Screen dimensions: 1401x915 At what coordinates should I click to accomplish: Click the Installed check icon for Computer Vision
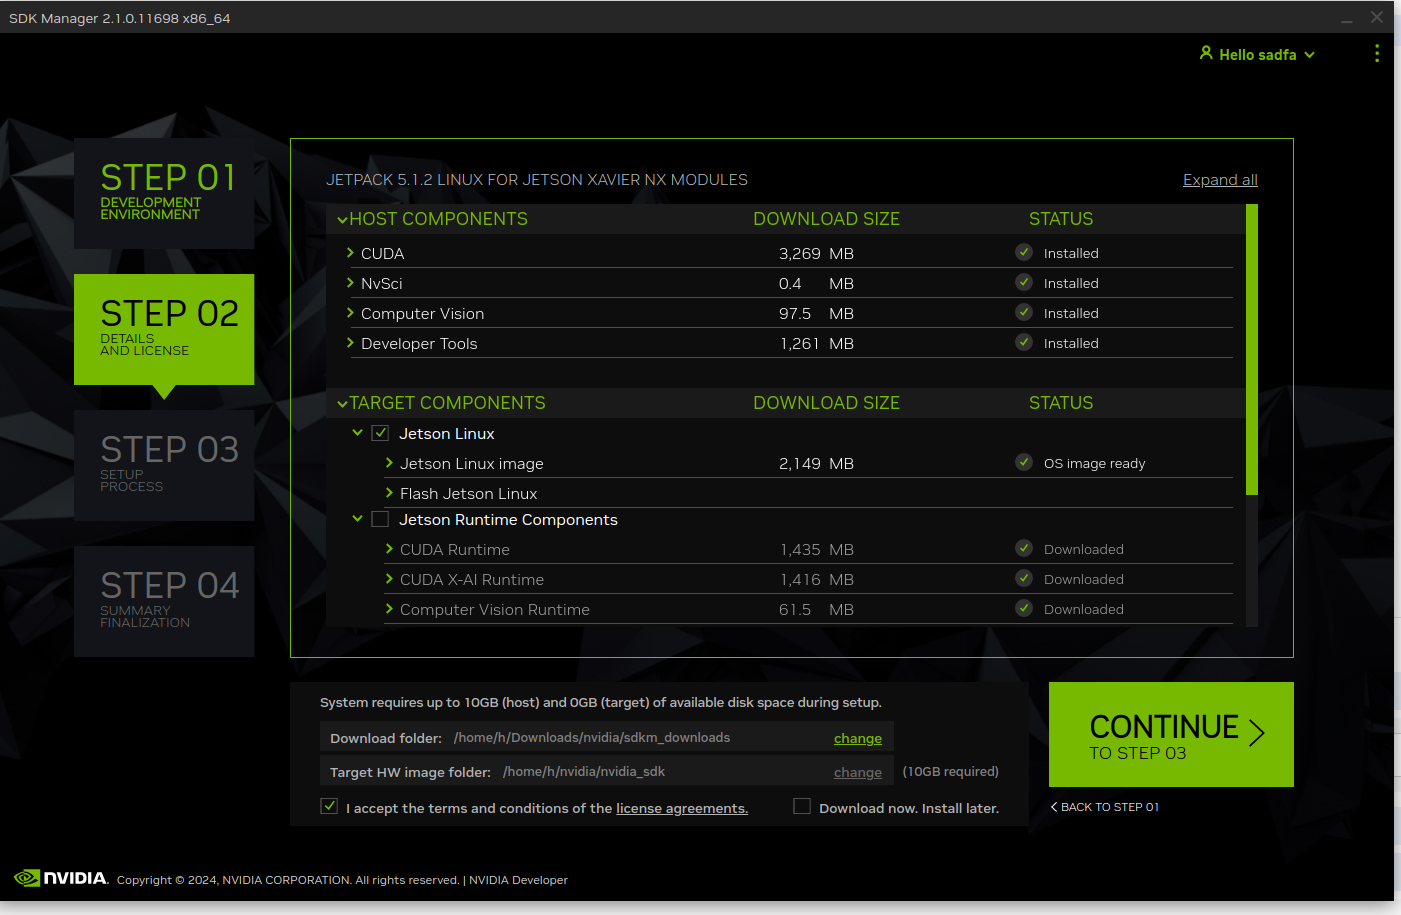pos(1024,312)
